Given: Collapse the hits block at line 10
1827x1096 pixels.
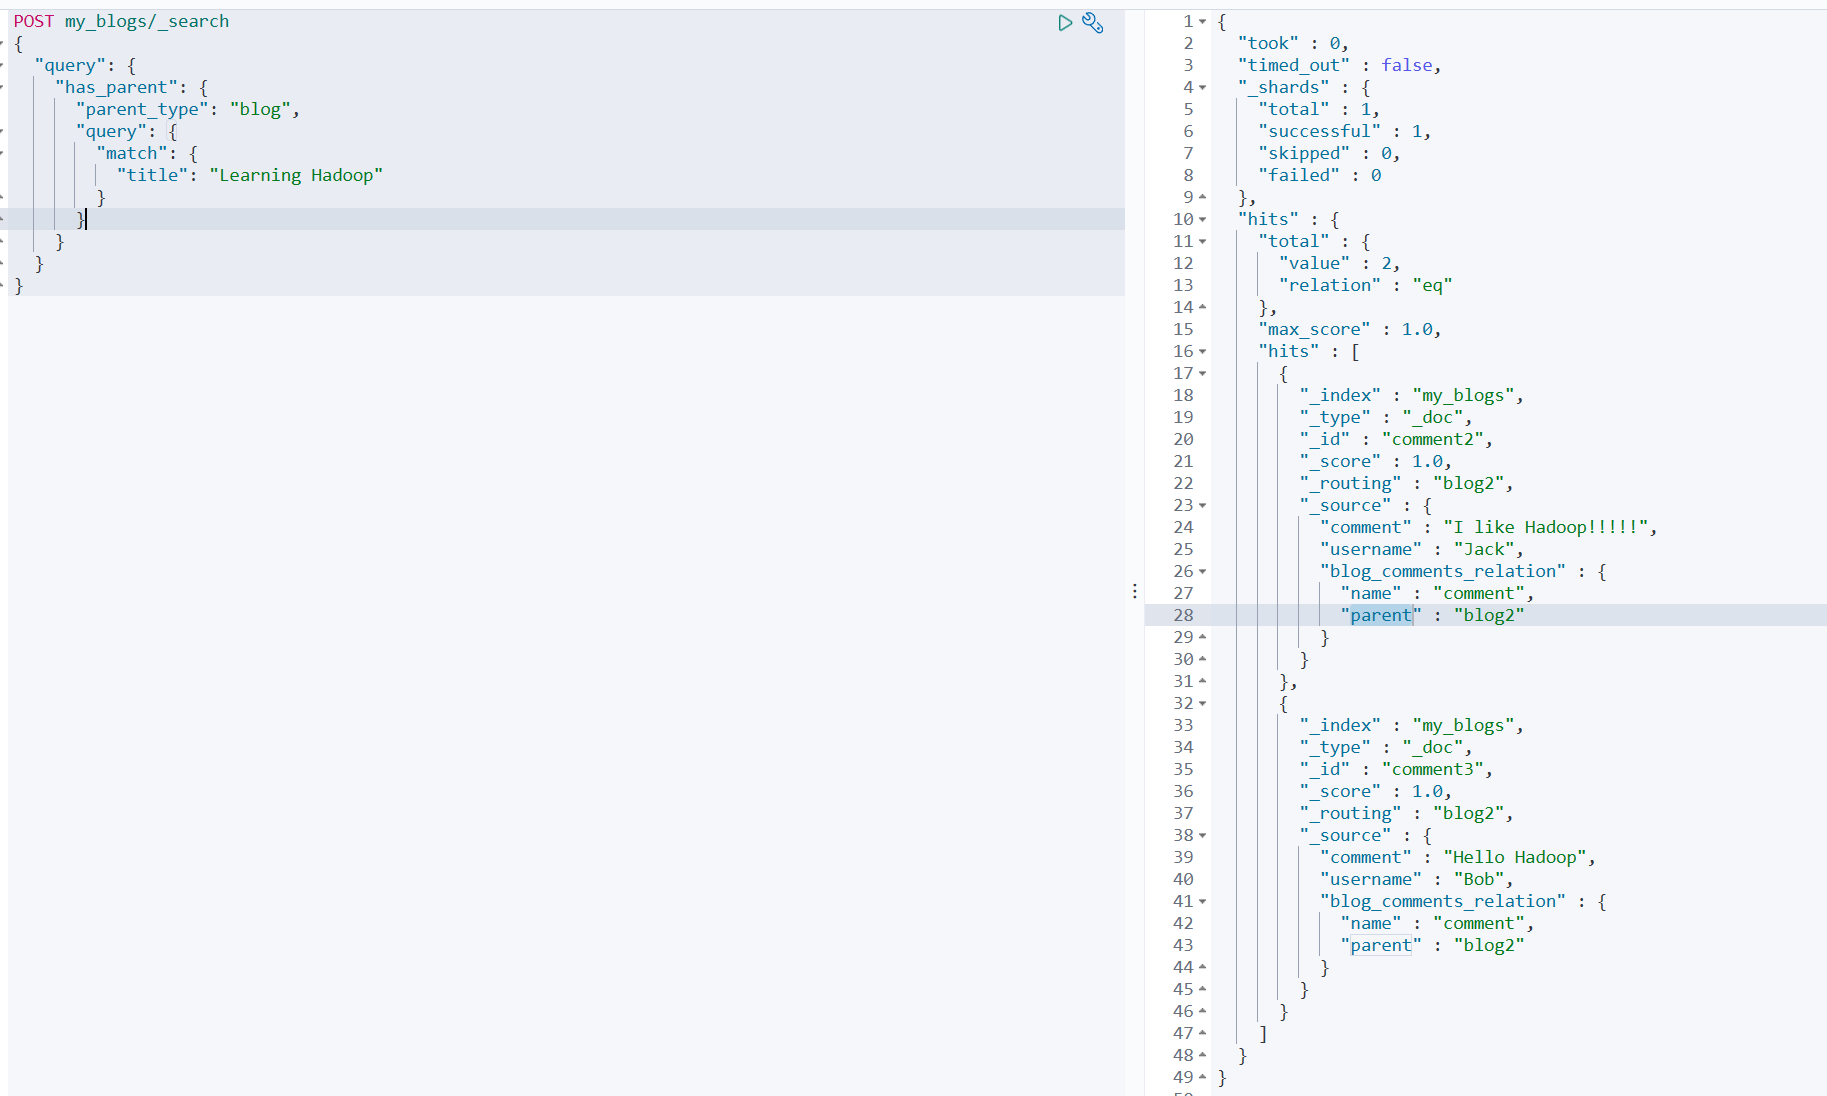Looking at the screenshot, I should click(x=1203, y=219).
